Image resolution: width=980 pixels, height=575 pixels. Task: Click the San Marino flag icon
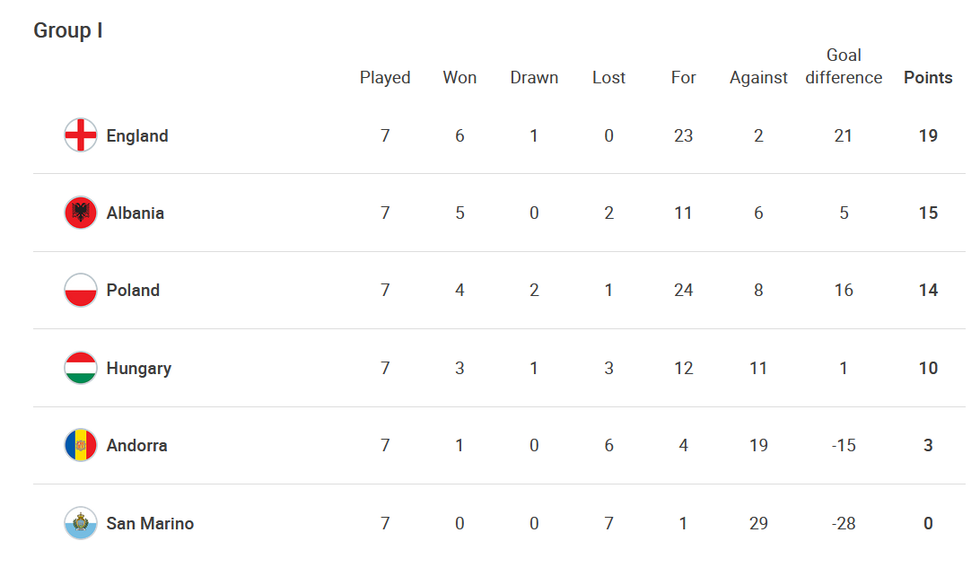[80, 523]
